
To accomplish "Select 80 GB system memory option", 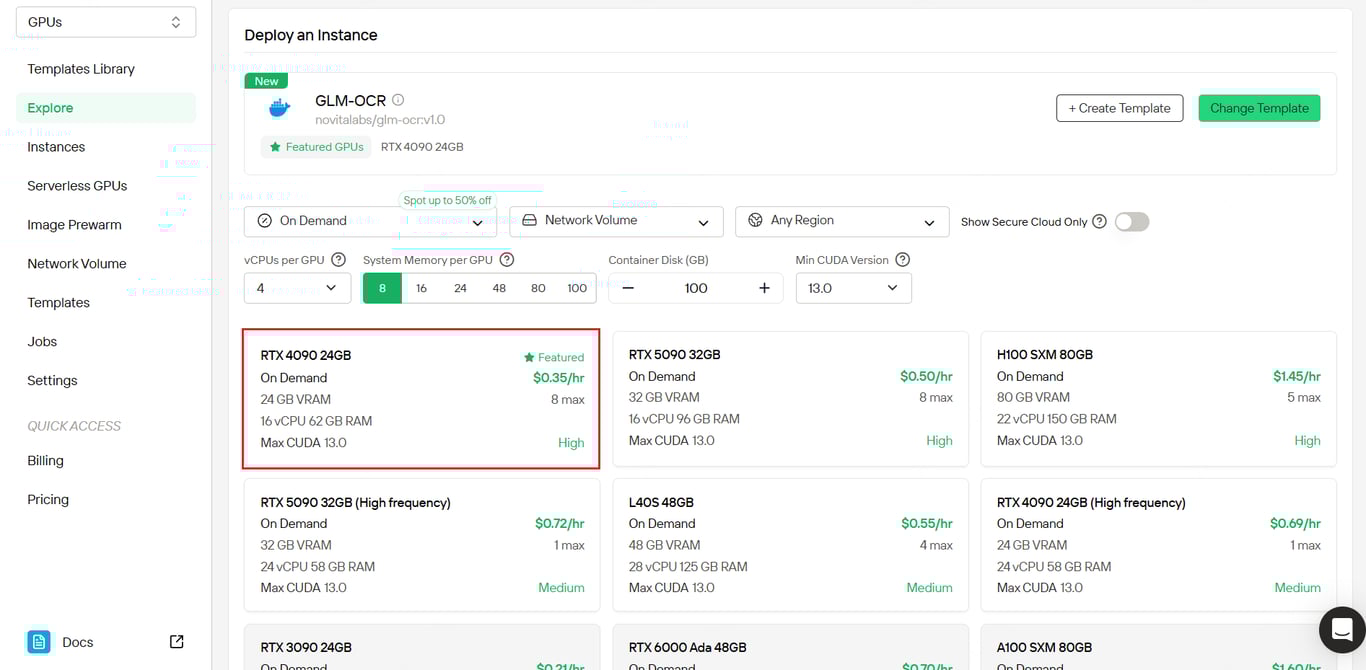I will 538,288.
